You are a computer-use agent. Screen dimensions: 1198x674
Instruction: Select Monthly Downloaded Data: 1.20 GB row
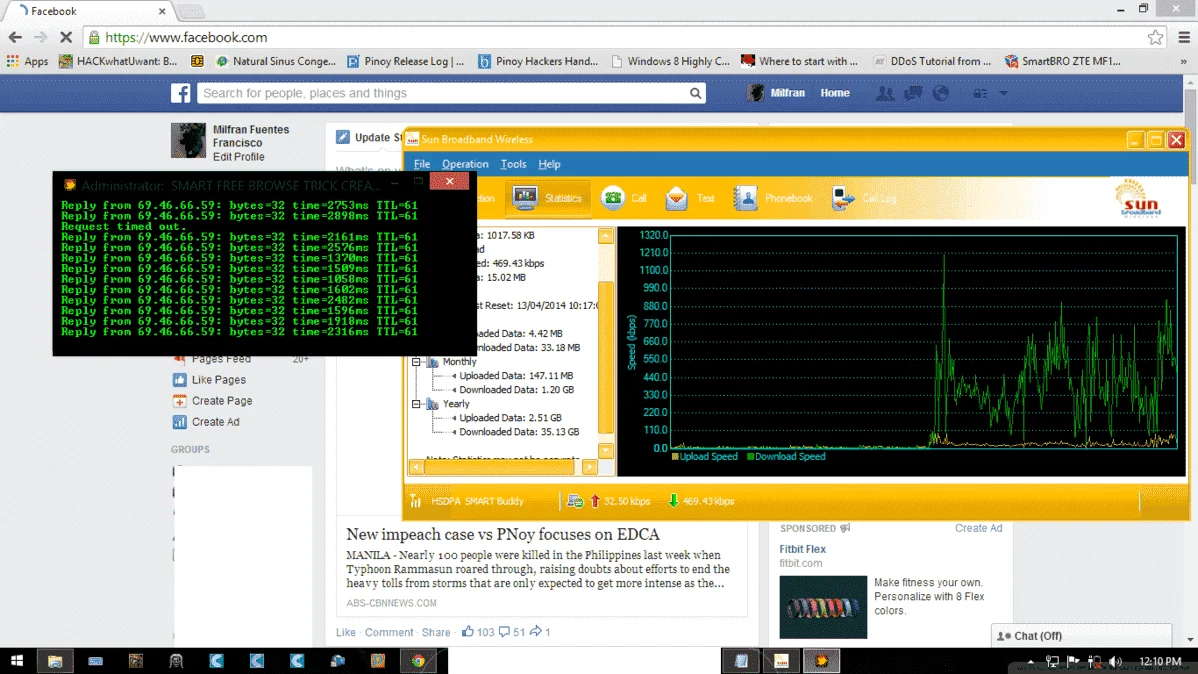point(516,390)
